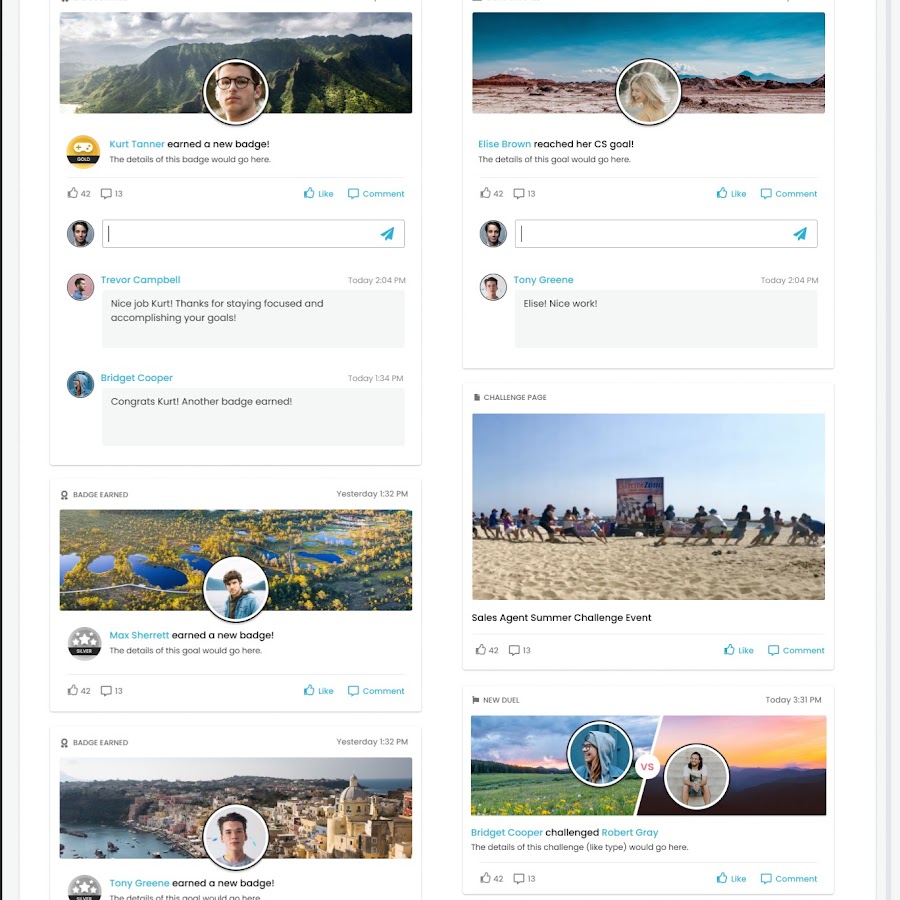
Task: Click the 'Today 3:31 PM' timestamp on New Duel
Action: (793, 700)
